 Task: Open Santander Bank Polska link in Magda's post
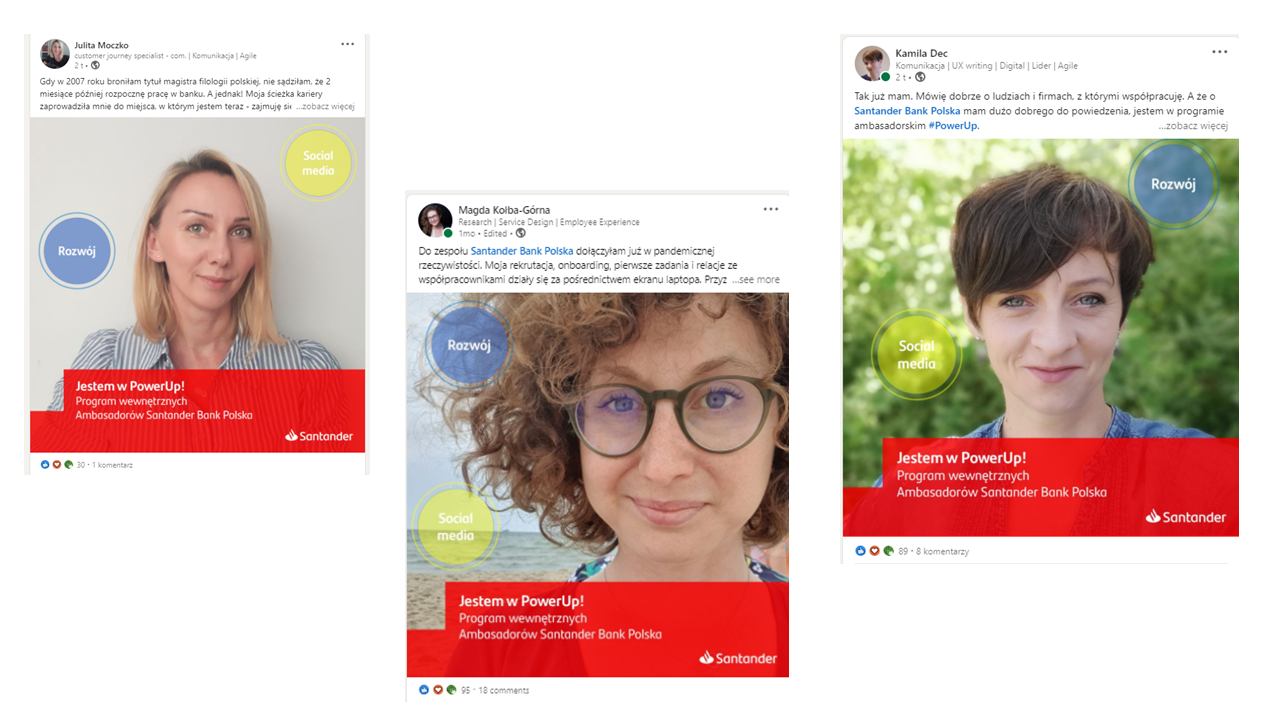[x=522, y=250]
